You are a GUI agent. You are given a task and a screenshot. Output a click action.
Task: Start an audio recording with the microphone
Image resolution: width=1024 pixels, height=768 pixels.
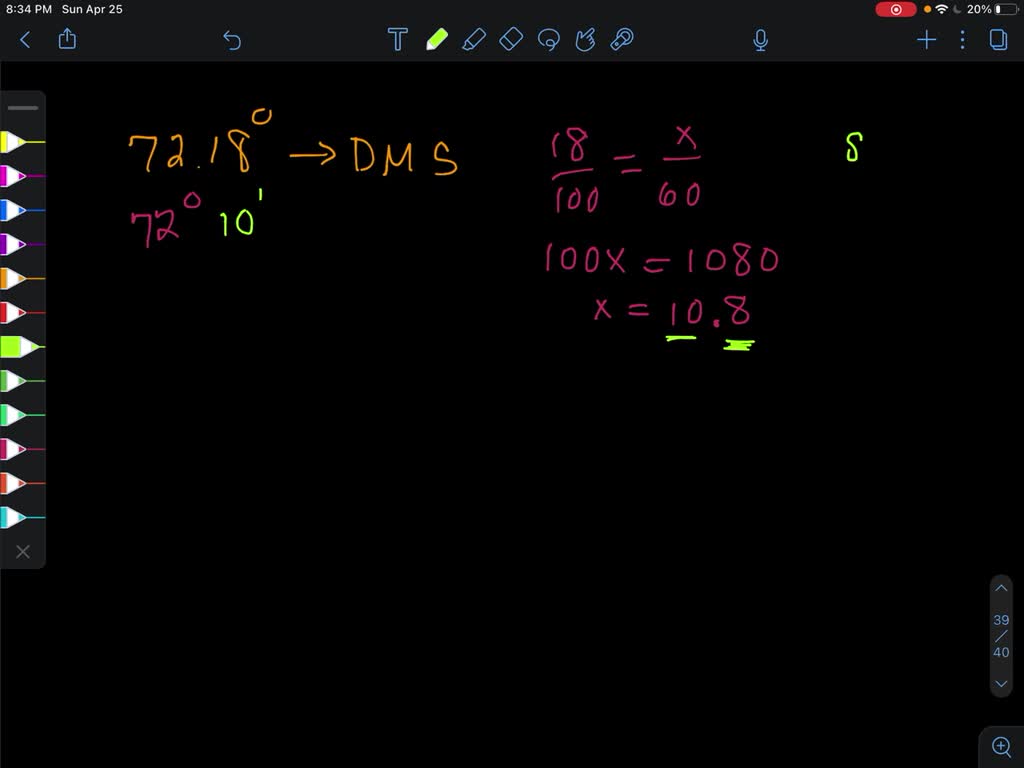coord(760,39)
